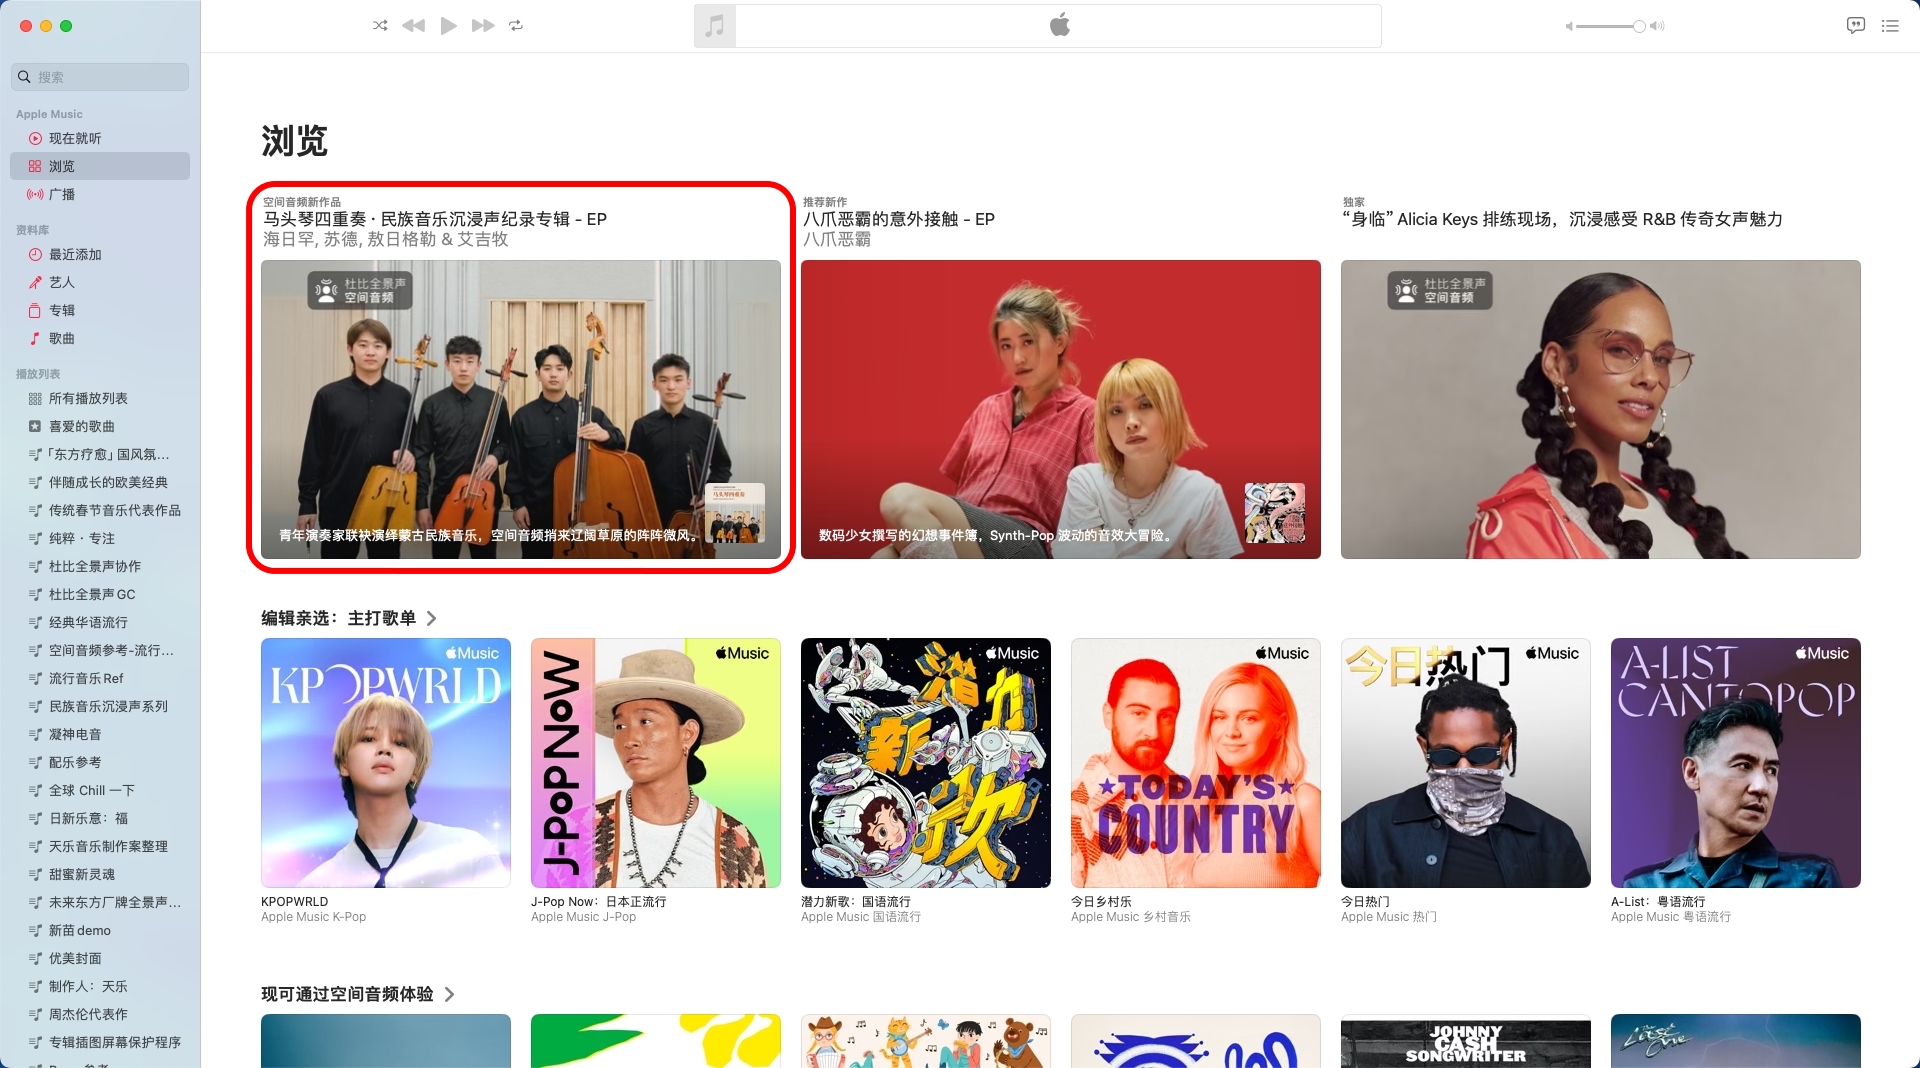1920x1068 pixels.
Task: Open 全球 Chill 一下 playlist
Action: coord(100,790)
